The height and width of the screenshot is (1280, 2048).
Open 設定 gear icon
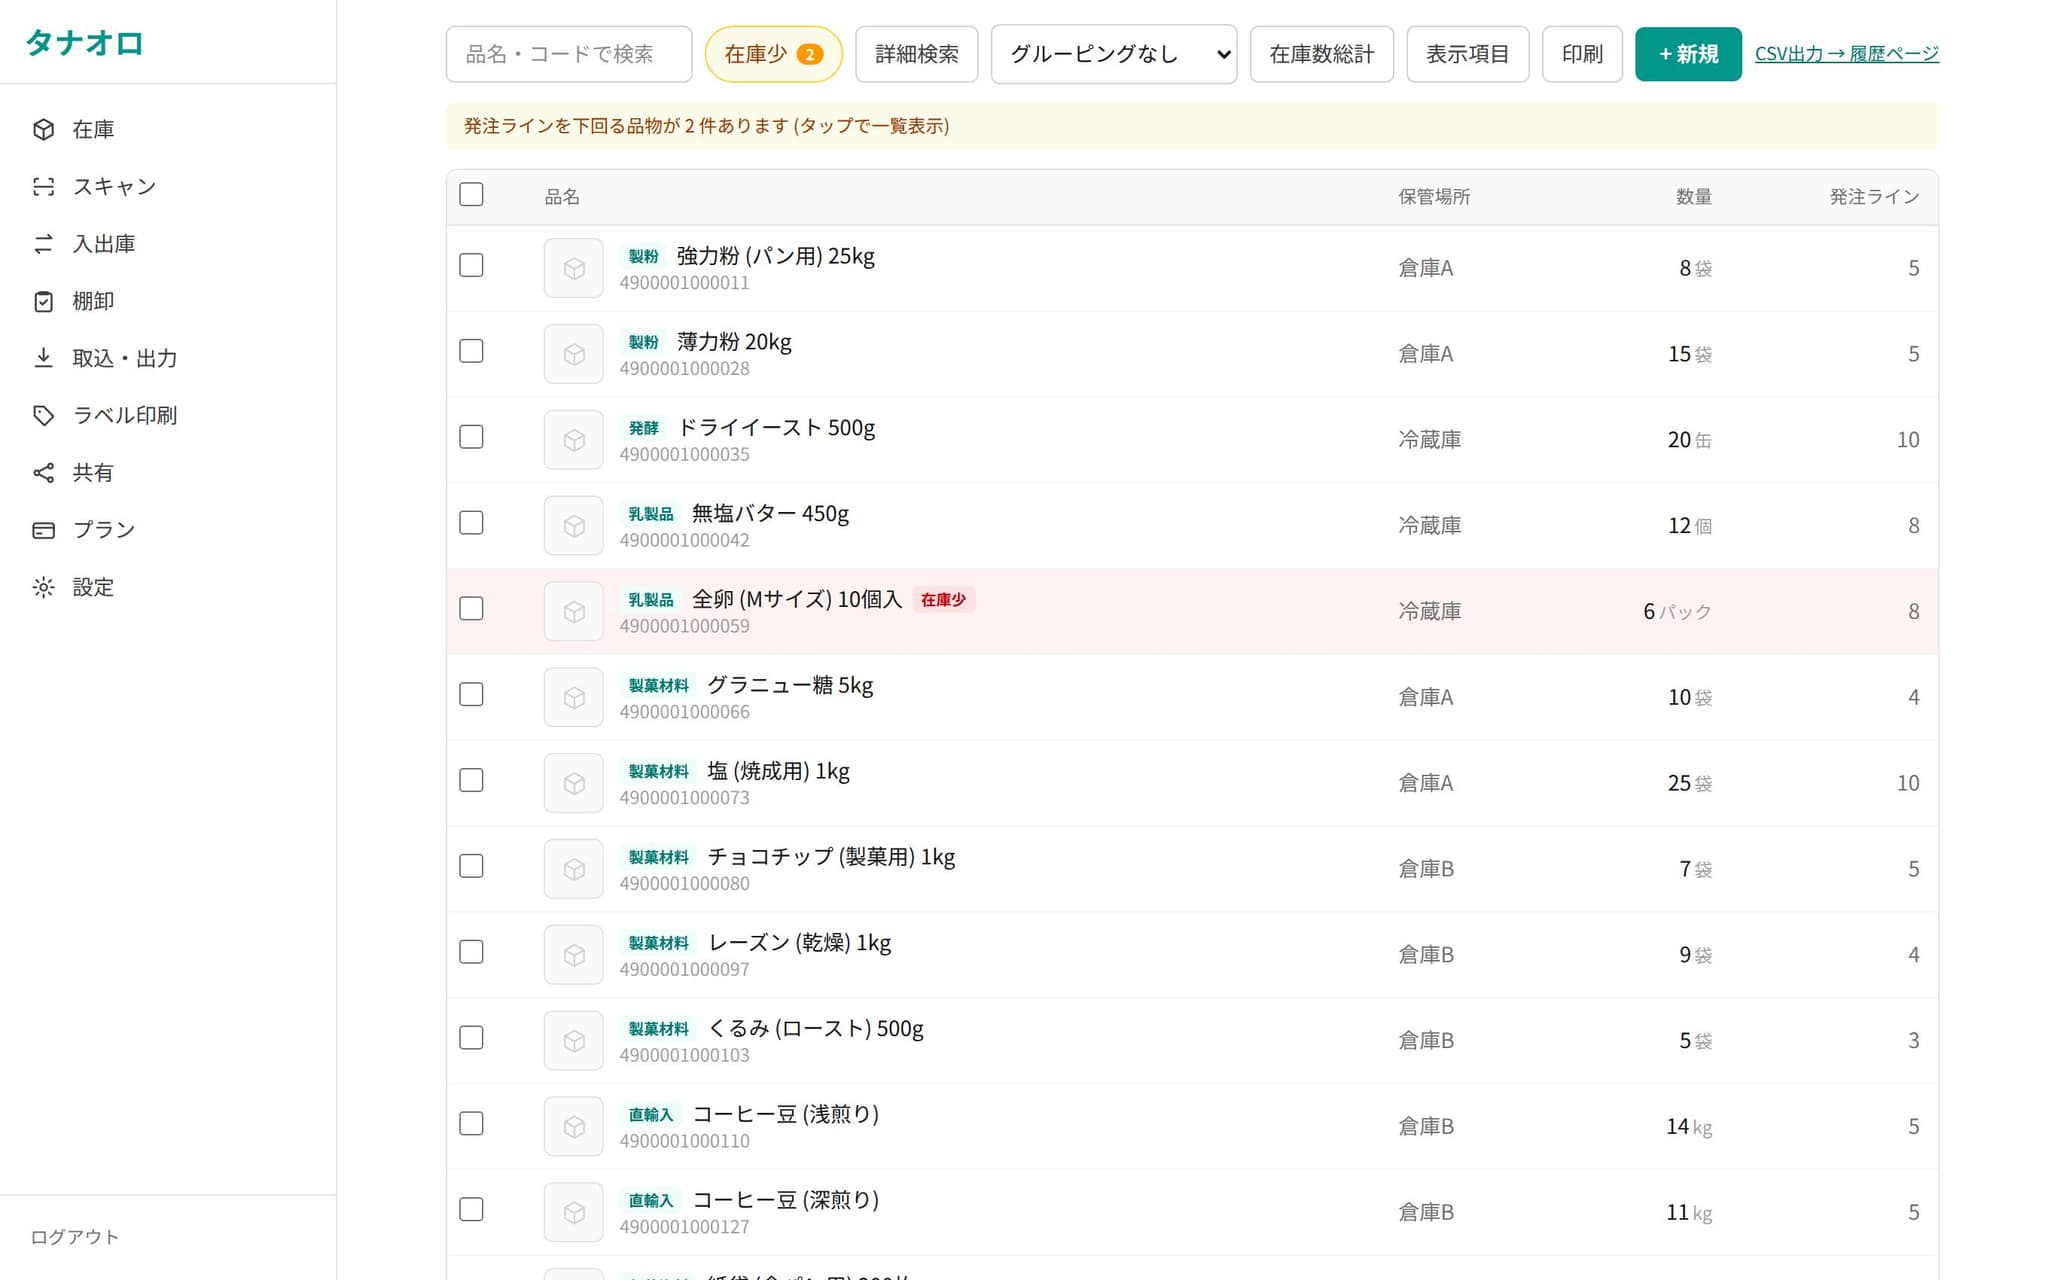[43, 587]
